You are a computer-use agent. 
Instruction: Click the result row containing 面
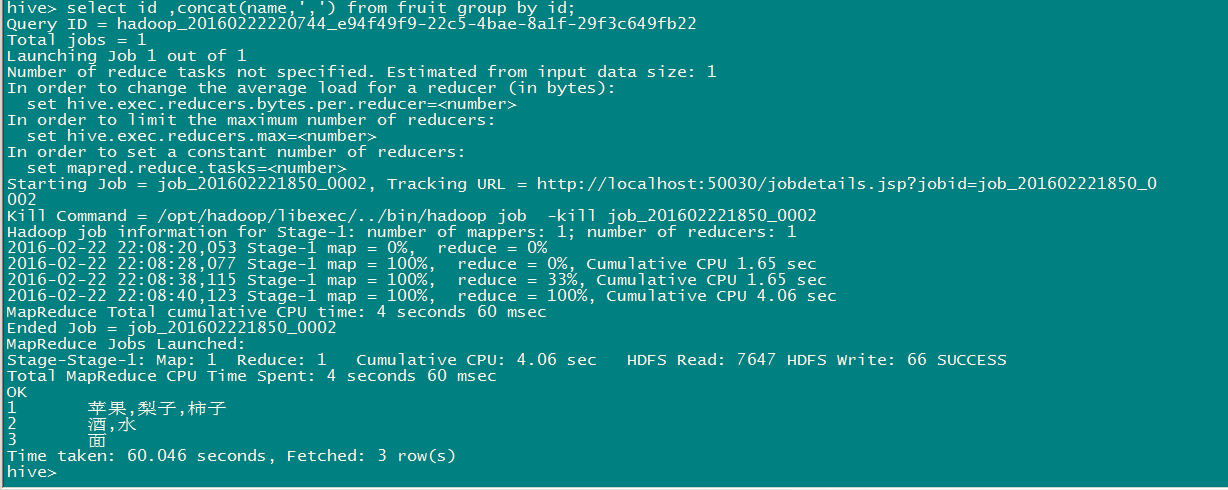pos(56,440)
